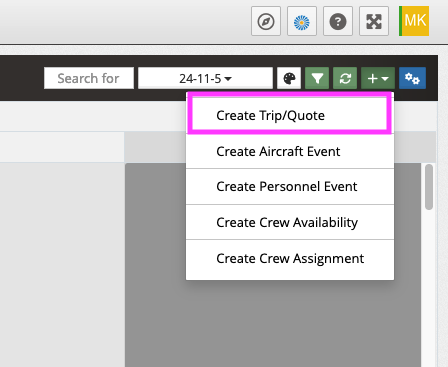Click the green filter funnel button
448x367 pixels.
pos(317,78)
